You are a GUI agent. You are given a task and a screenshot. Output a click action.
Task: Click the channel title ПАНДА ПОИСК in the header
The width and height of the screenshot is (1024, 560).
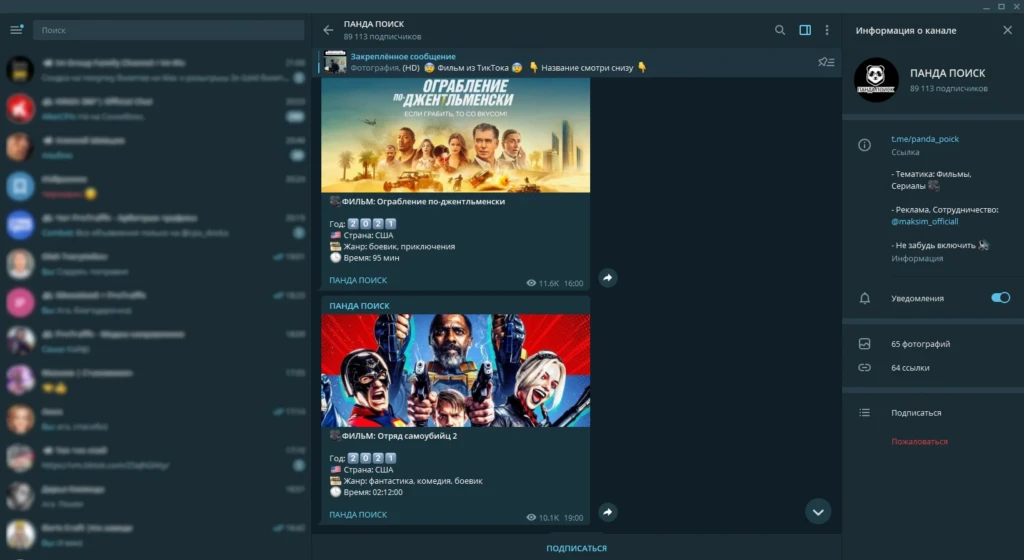[x=374, y=23]
